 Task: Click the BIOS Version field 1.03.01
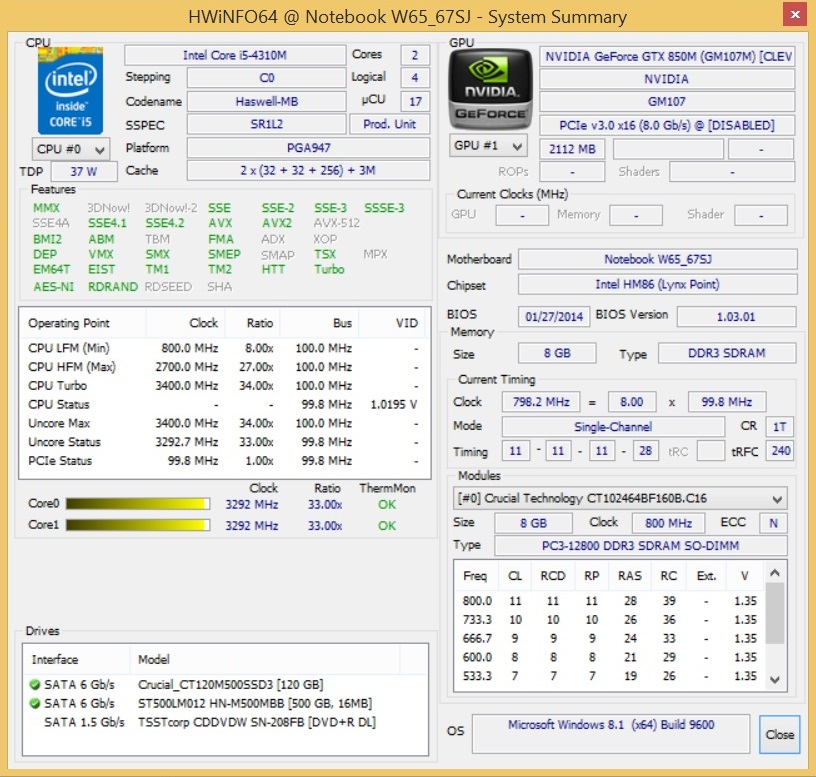(x=736, y=316)
